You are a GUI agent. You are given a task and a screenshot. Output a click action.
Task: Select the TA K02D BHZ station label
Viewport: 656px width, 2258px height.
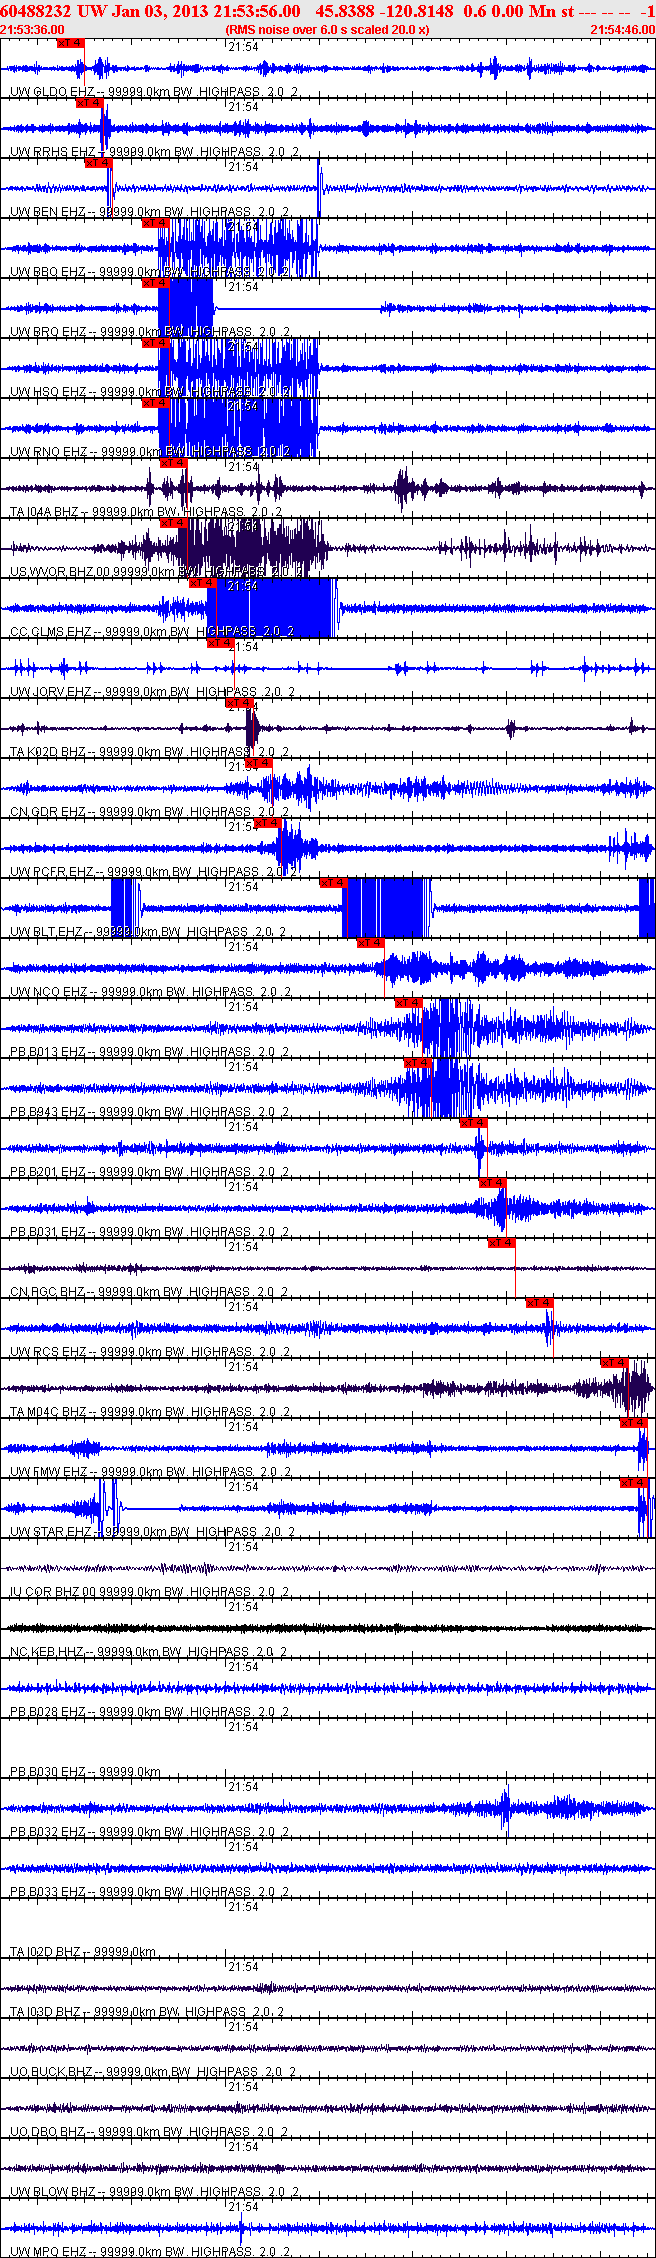[149, 752]
